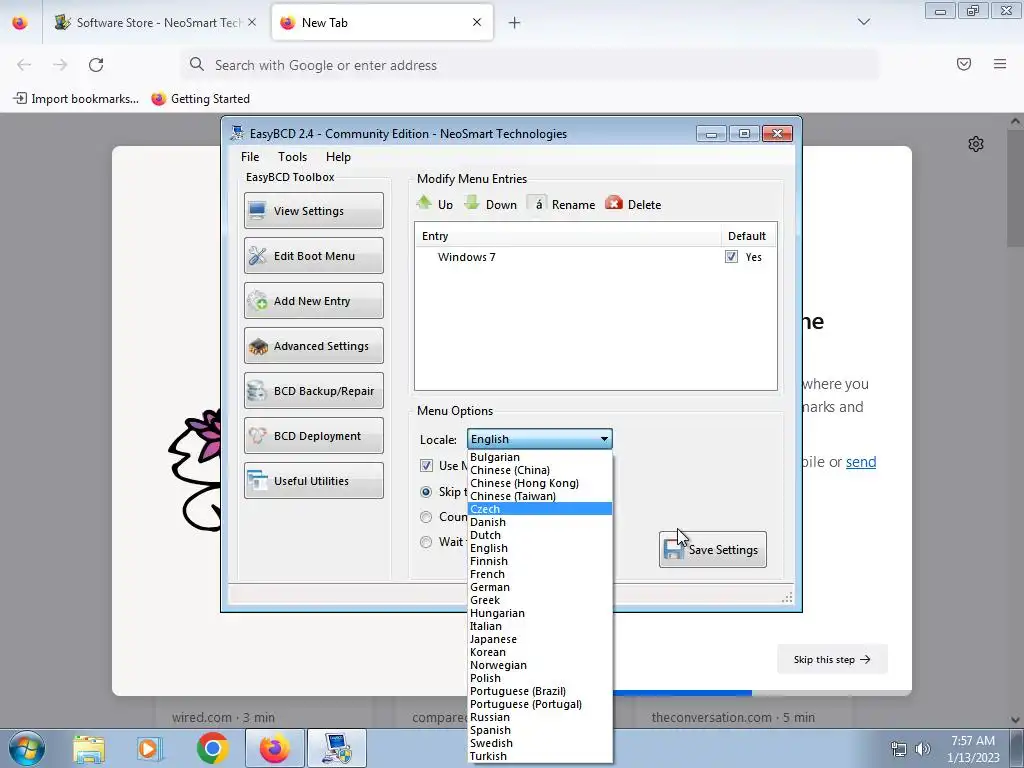Switch to Firefox in the taskbar
This screenshot has width=1024, height=768.
(x=275, y=748)
